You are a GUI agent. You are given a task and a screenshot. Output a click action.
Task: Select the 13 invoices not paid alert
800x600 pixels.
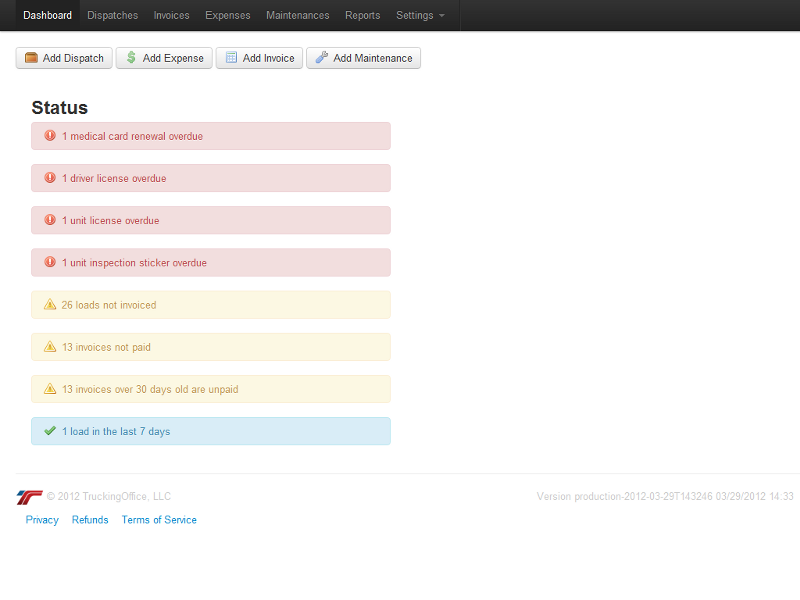coord(210,347)
